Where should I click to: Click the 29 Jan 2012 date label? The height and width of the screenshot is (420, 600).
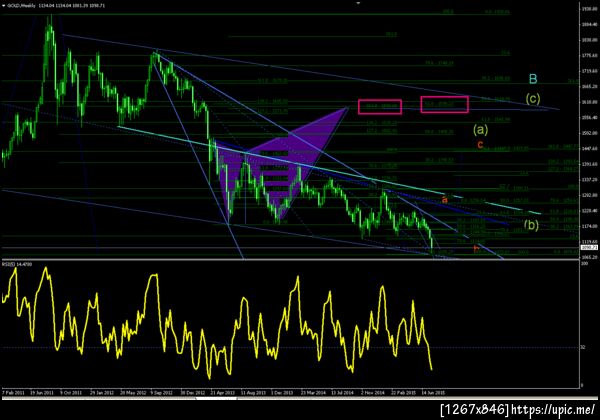[x=102, y=392]
